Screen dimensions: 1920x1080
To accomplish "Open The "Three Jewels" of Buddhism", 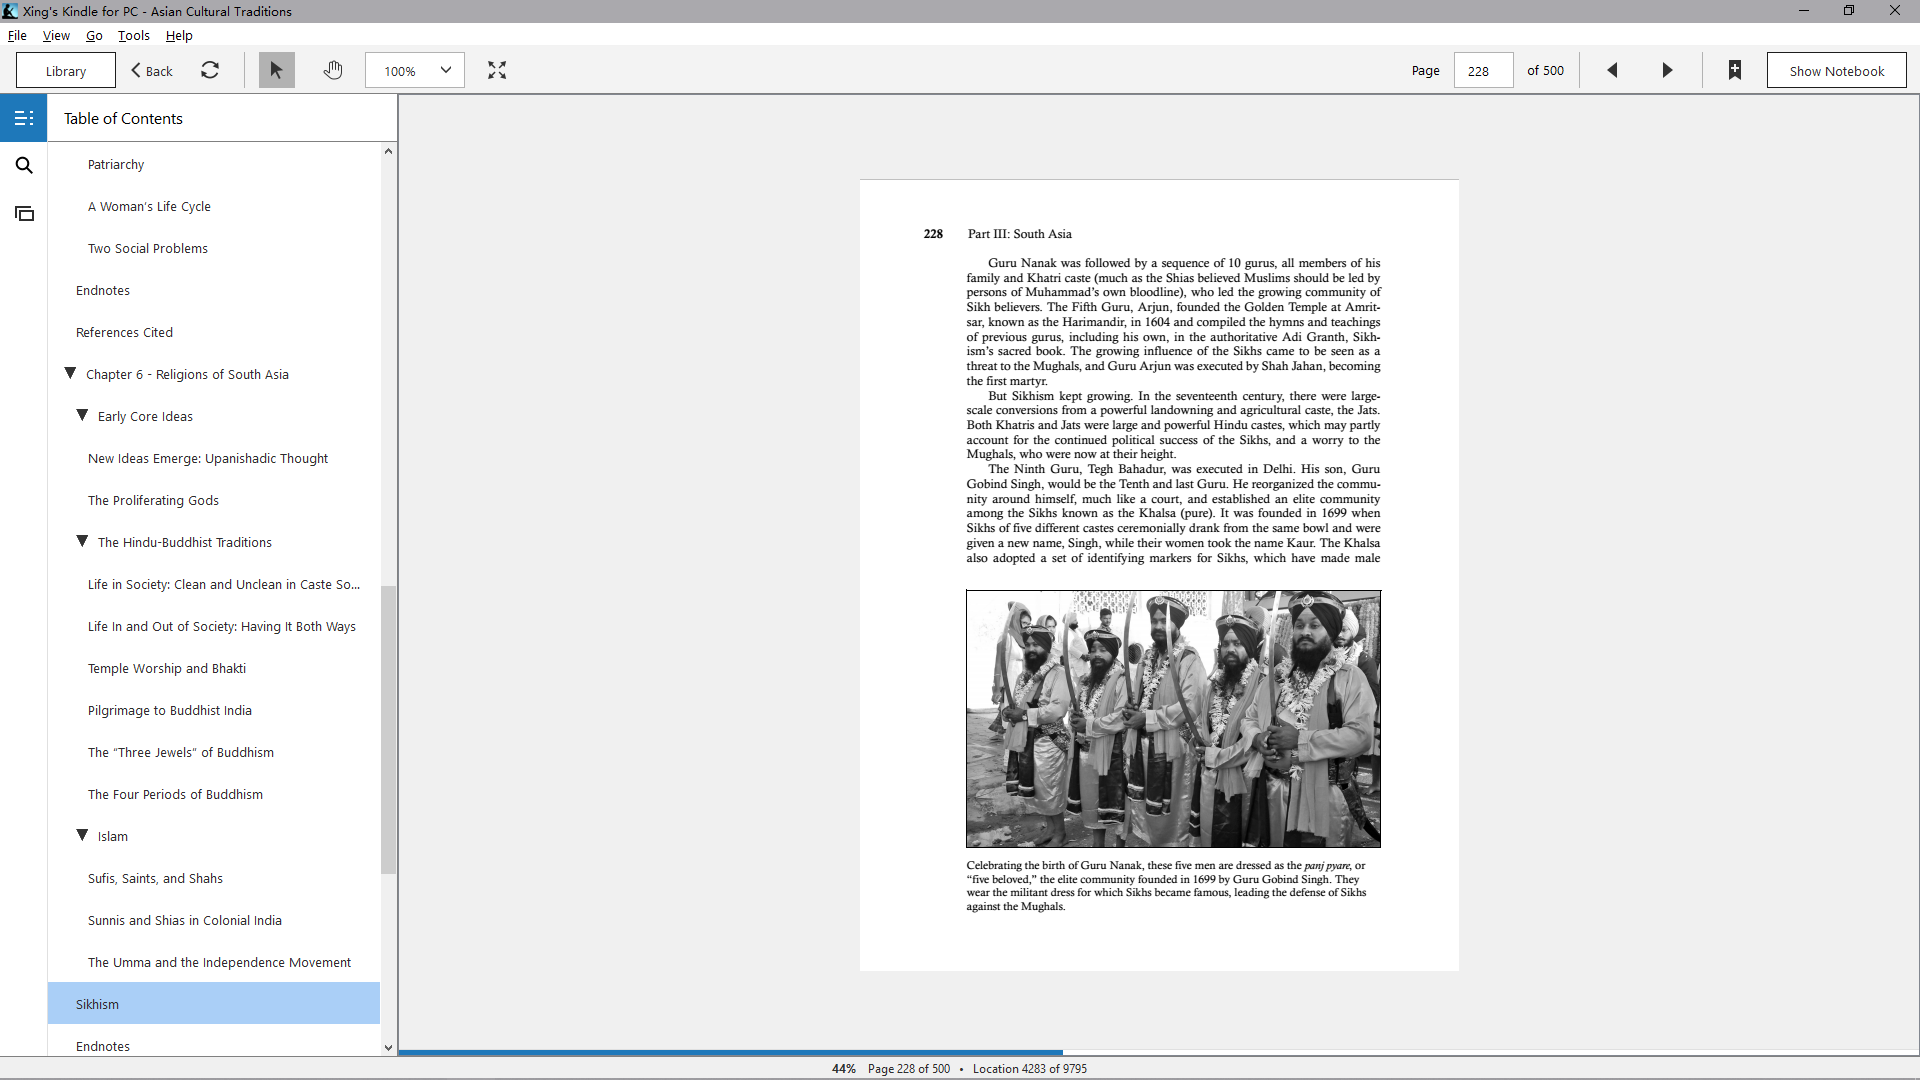I will pos(181,752).
